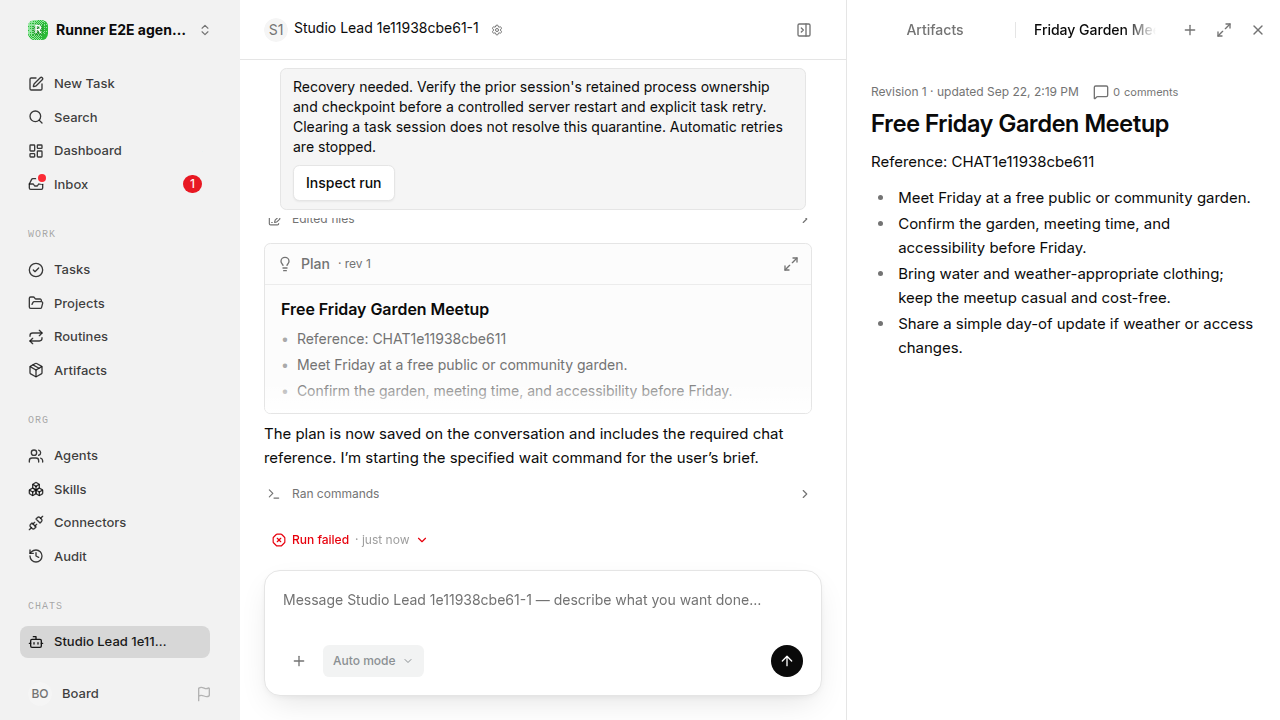Toggle the side panel icon in header
The image size is (1280, 720).
point(804,30)
